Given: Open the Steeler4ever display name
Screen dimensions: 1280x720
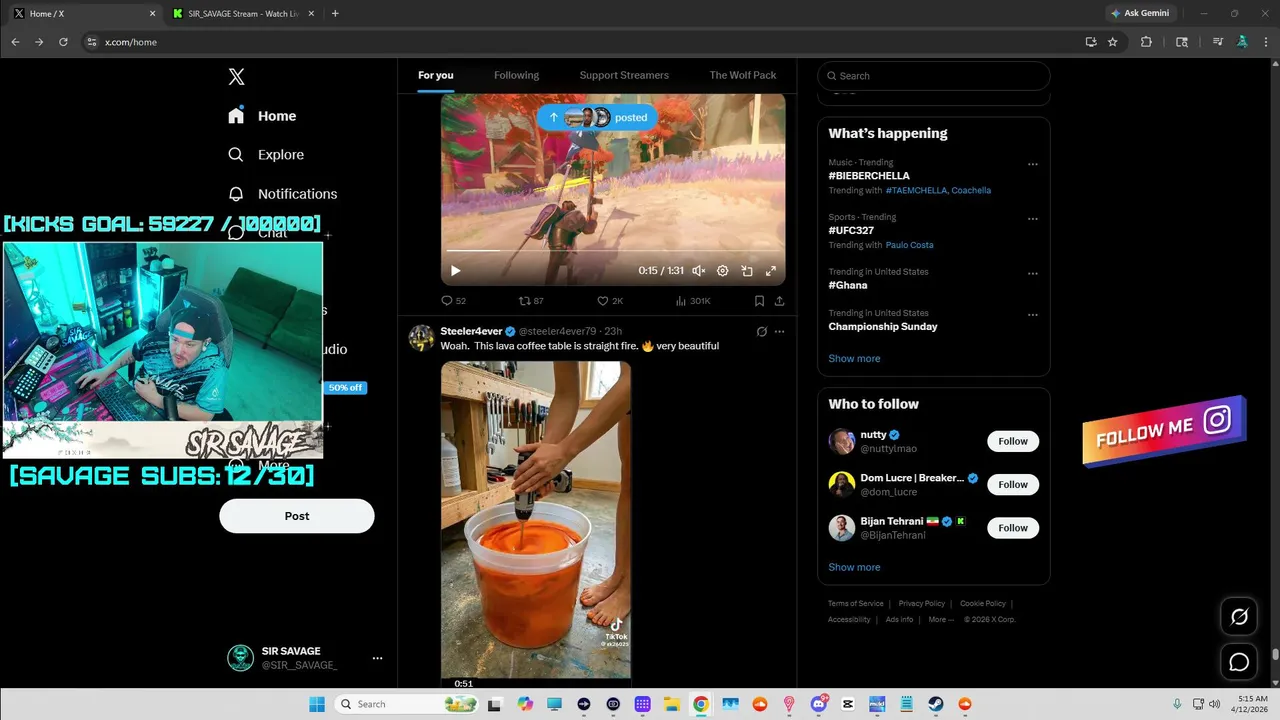Looking at the screenshot, I should tap(471, 331).
